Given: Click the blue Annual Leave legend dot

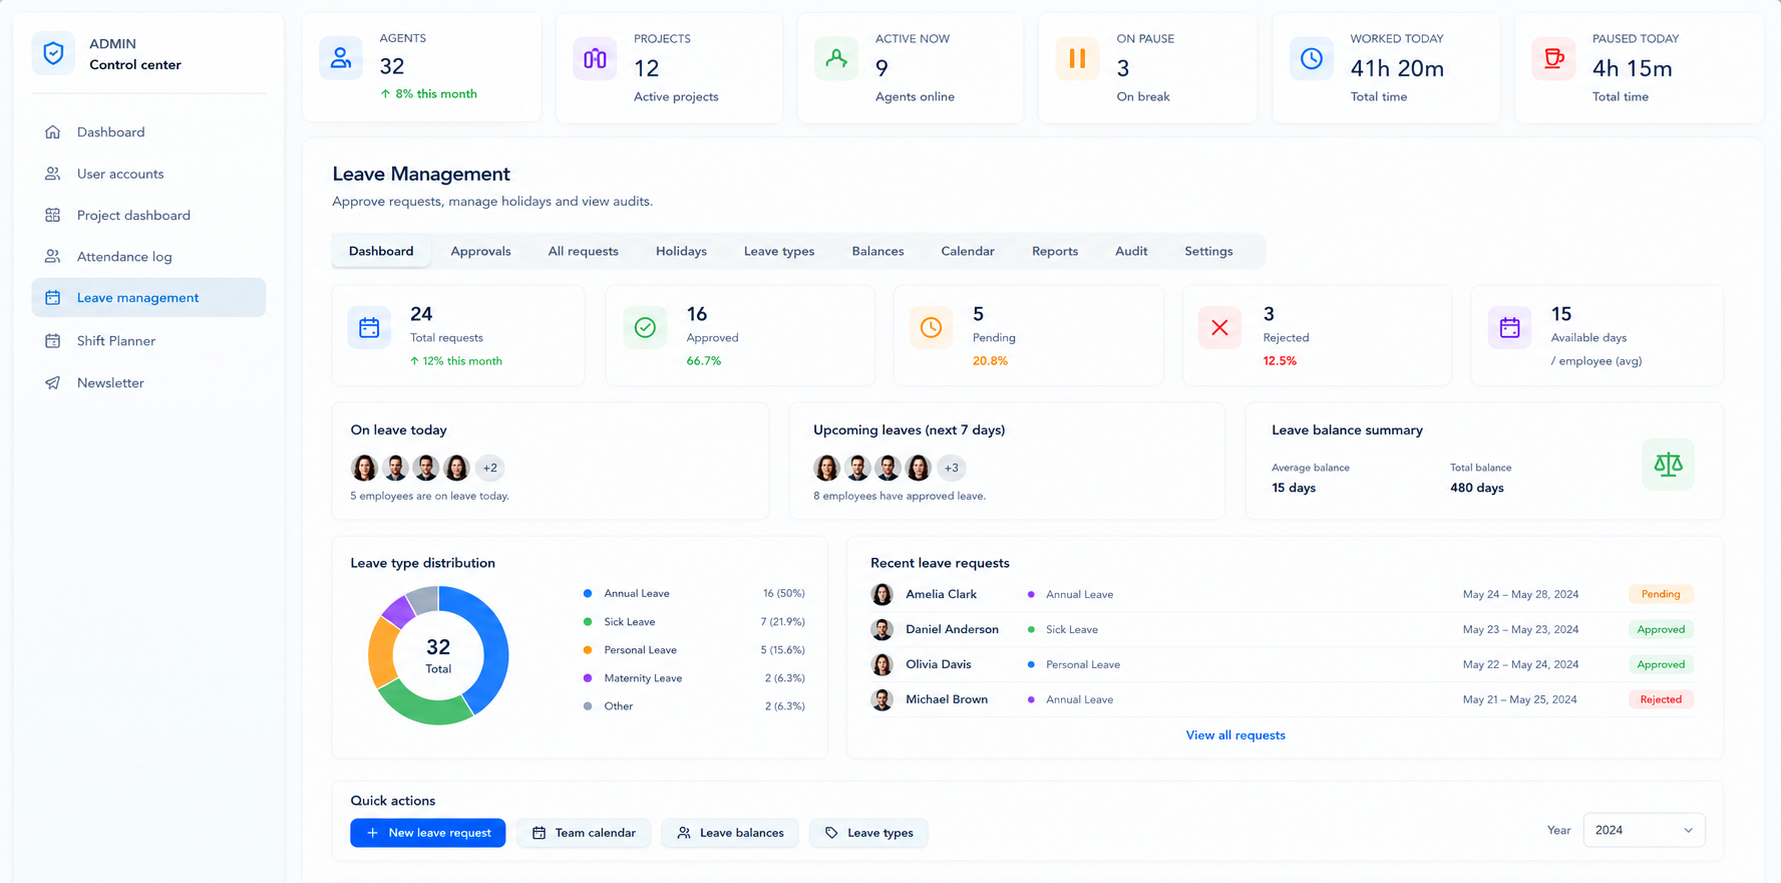Looking at the screenshot, I should (588, 594).
